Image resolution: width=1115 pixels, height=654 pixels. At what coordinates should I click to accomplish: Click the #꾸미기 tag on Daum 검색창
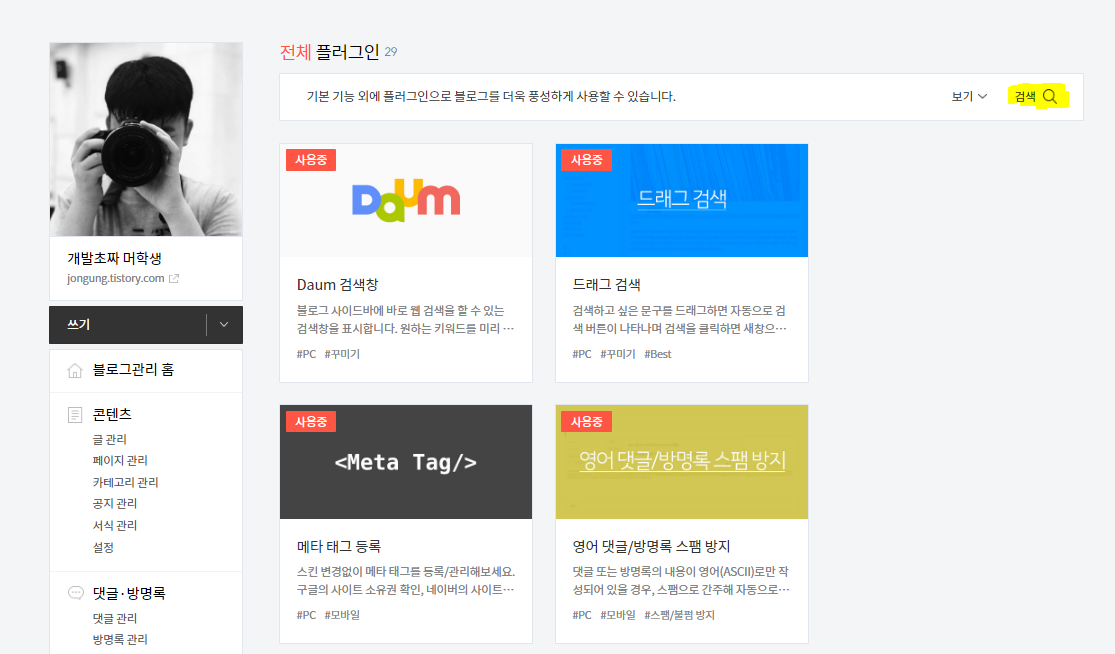click(x=342, y=354)
